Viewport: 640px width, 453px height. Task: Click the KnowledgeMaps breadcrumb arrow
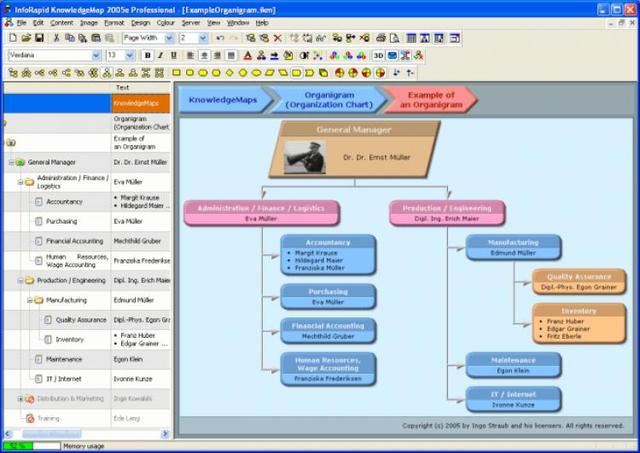(226, 100)
